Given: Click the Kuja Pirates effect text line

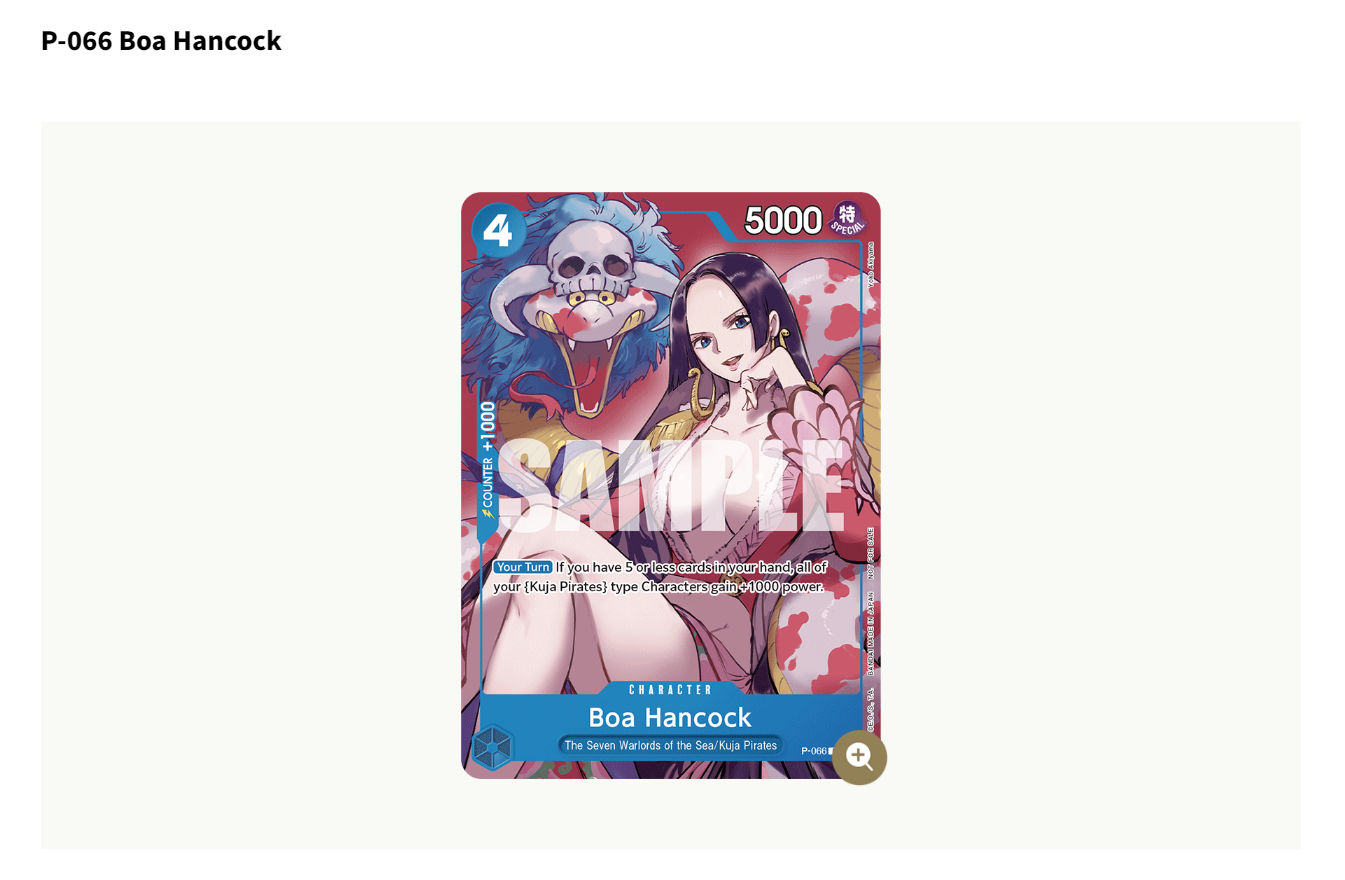Looking at the screenshot, I should 658,587.
